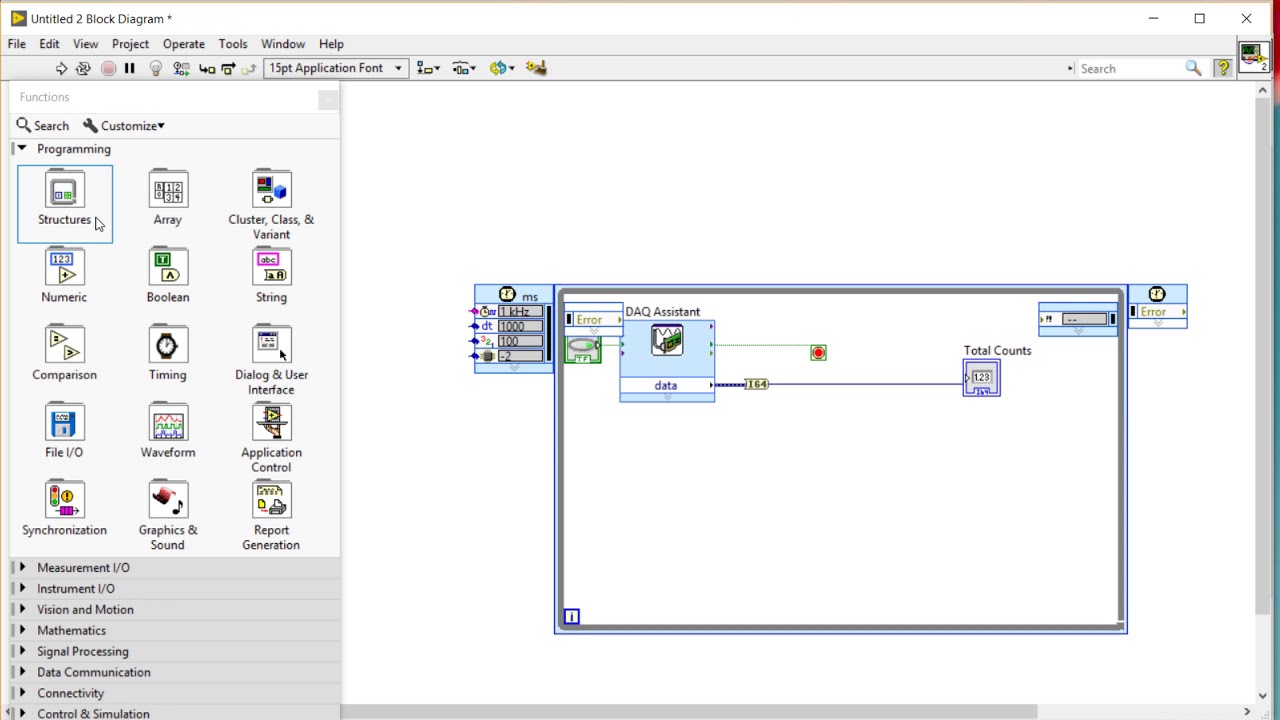Screen dimensions: 1280x720
Task: Select the Total Counts indicator terminal
Action: coord(982,378)
